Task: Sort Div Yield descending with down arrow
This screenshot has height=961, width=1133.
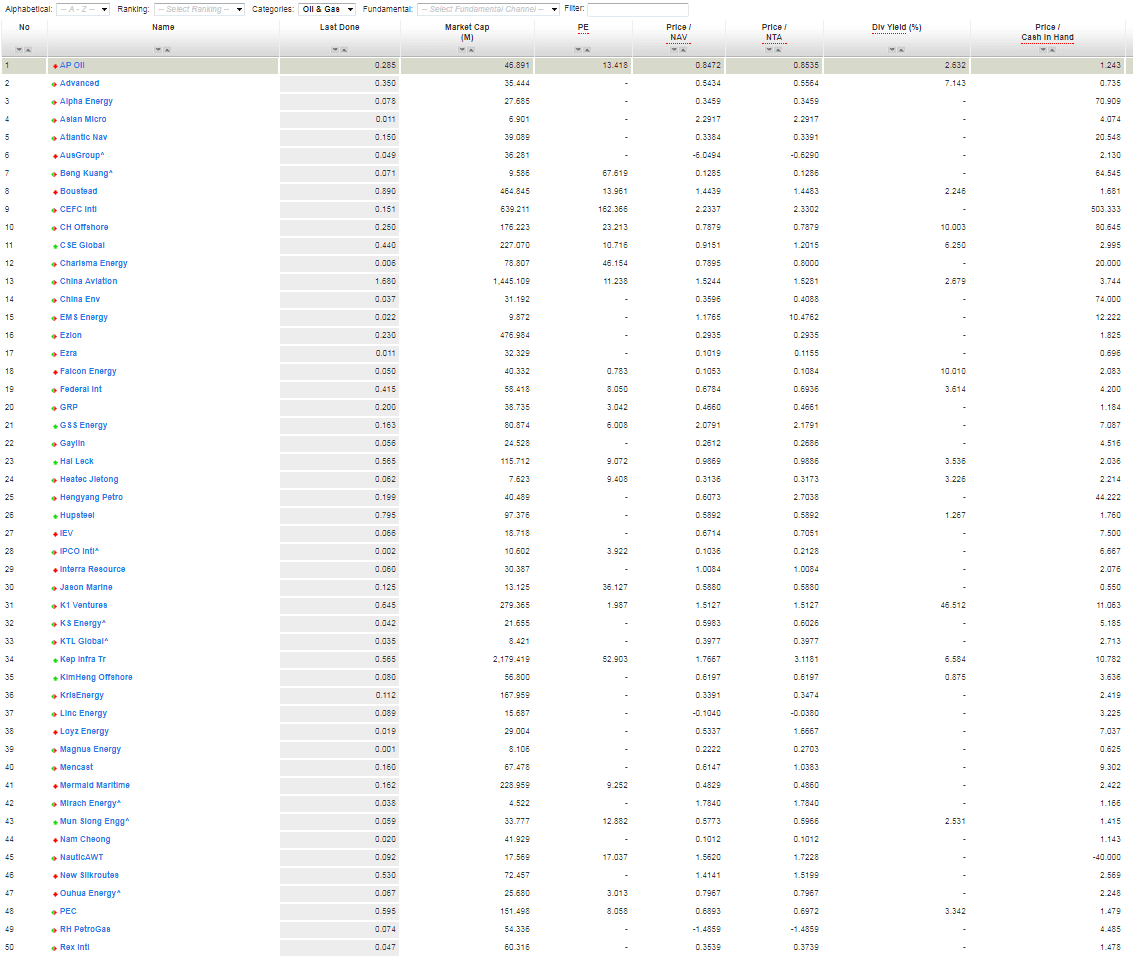Action: 892,50
